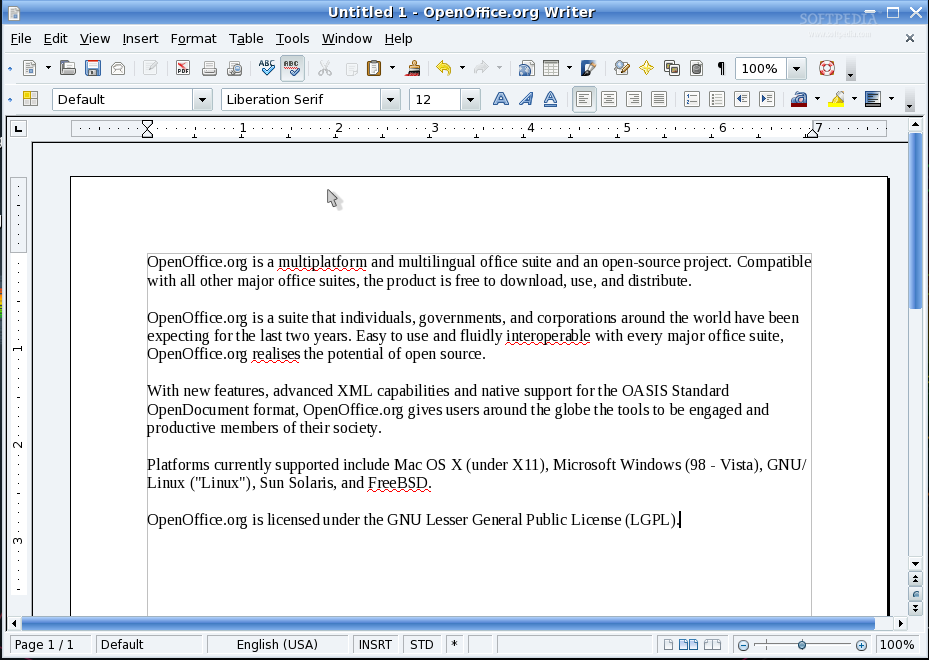Image resolution: width=929 pixels, height=660 pixels.
Task: Apply centered paragraph alignment
Action: [609, 99]
